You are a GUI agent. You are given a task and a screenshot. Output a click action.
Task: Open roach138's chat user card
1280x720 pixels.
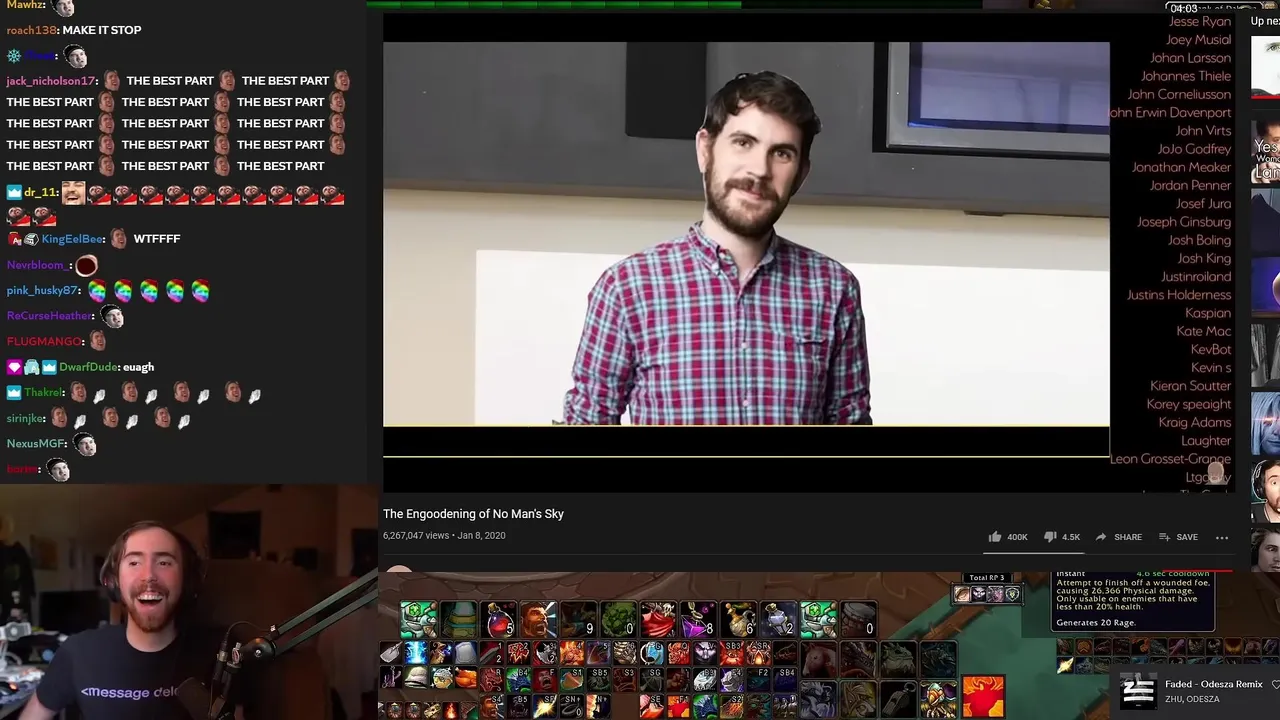[32, 30]
